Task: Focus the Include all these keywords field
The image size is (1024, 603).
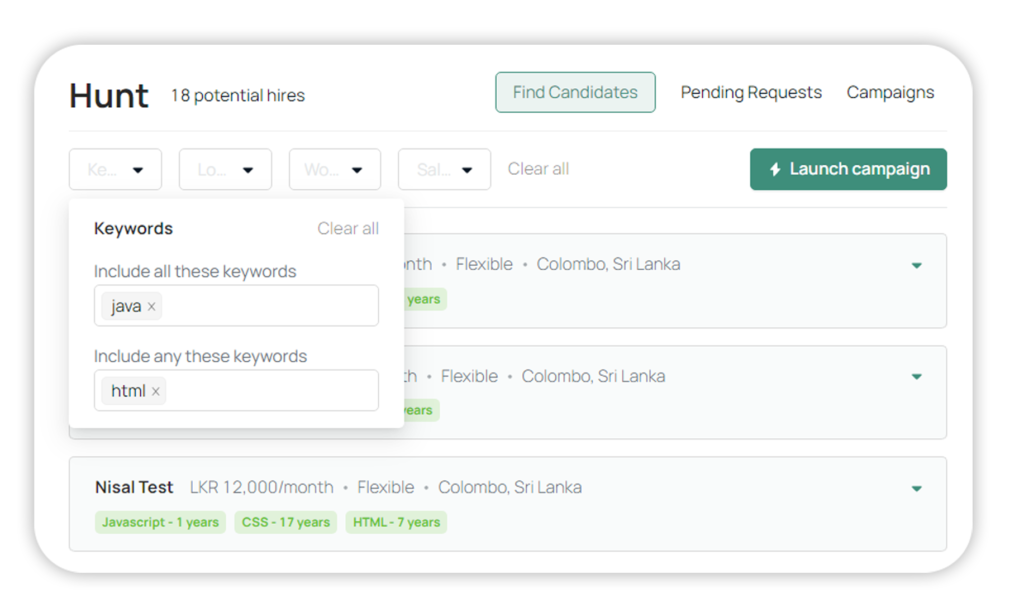Action: [x=236, y=305]
